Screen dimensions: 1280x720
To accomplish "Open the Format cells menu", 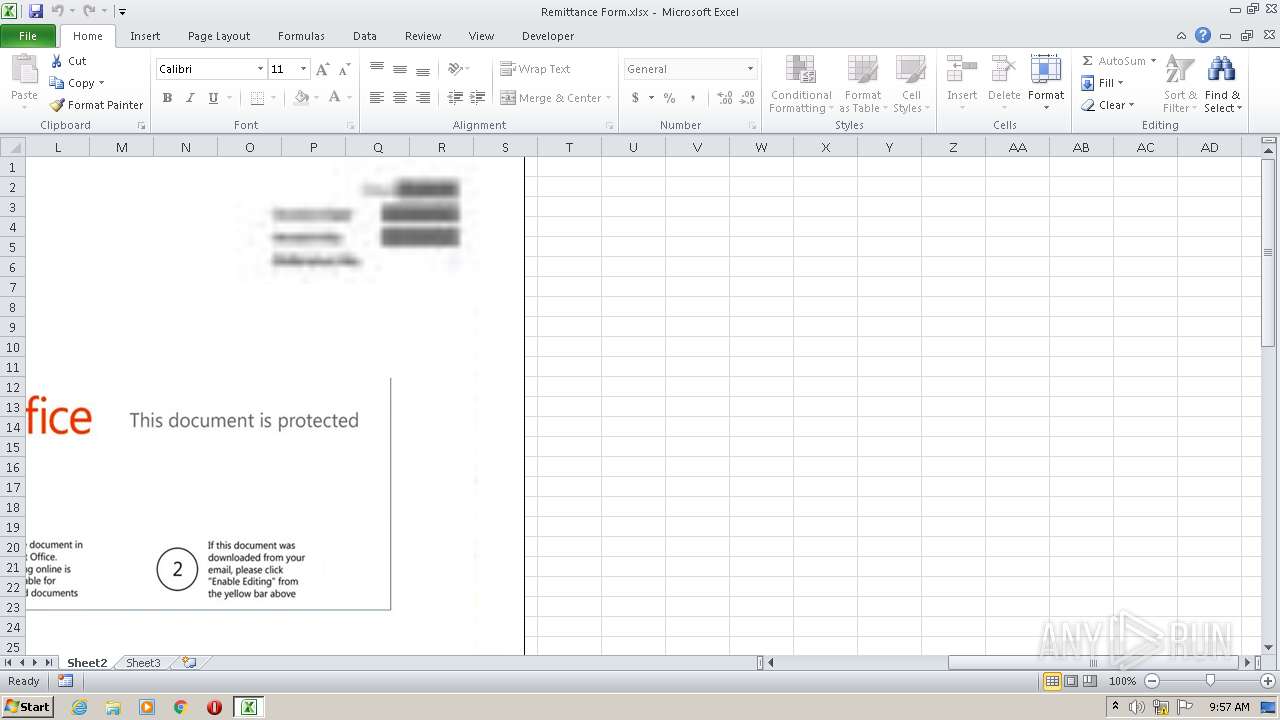I will click(1046, 84).
